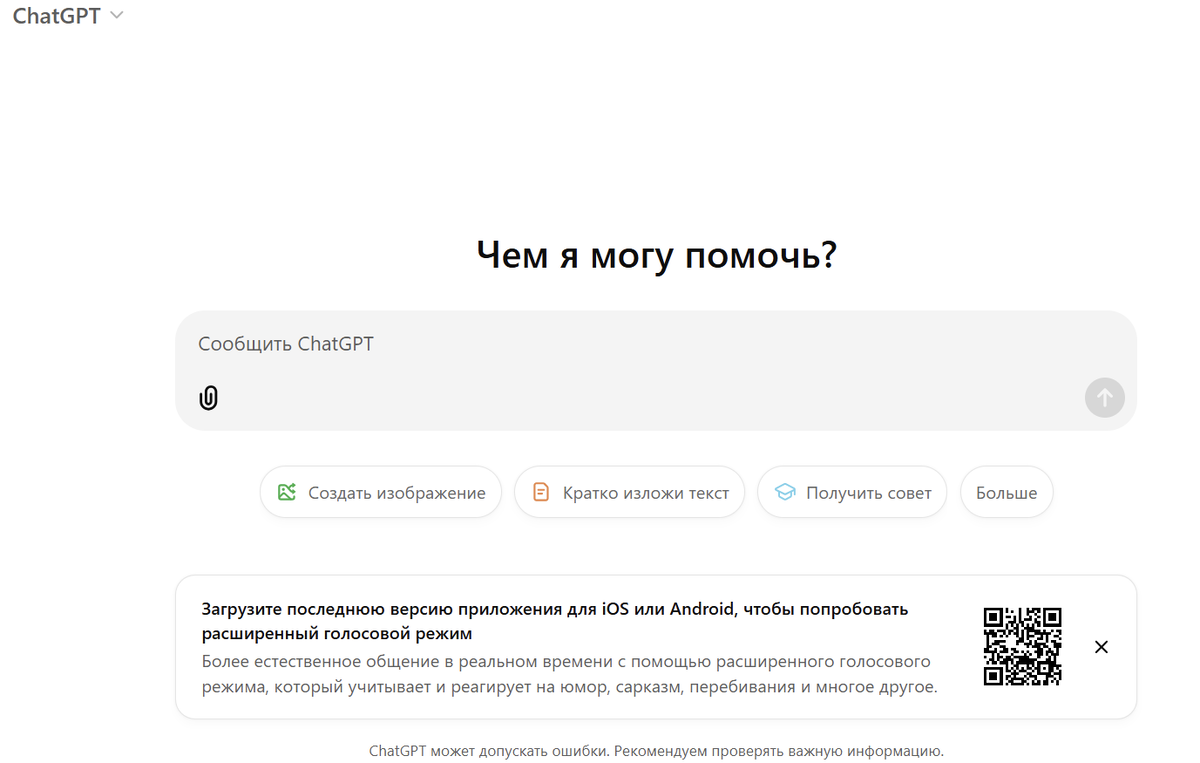This screenshot has width=1200, height=763.
Task: Click the paperclip attach file icon
Action: (208, 398)
